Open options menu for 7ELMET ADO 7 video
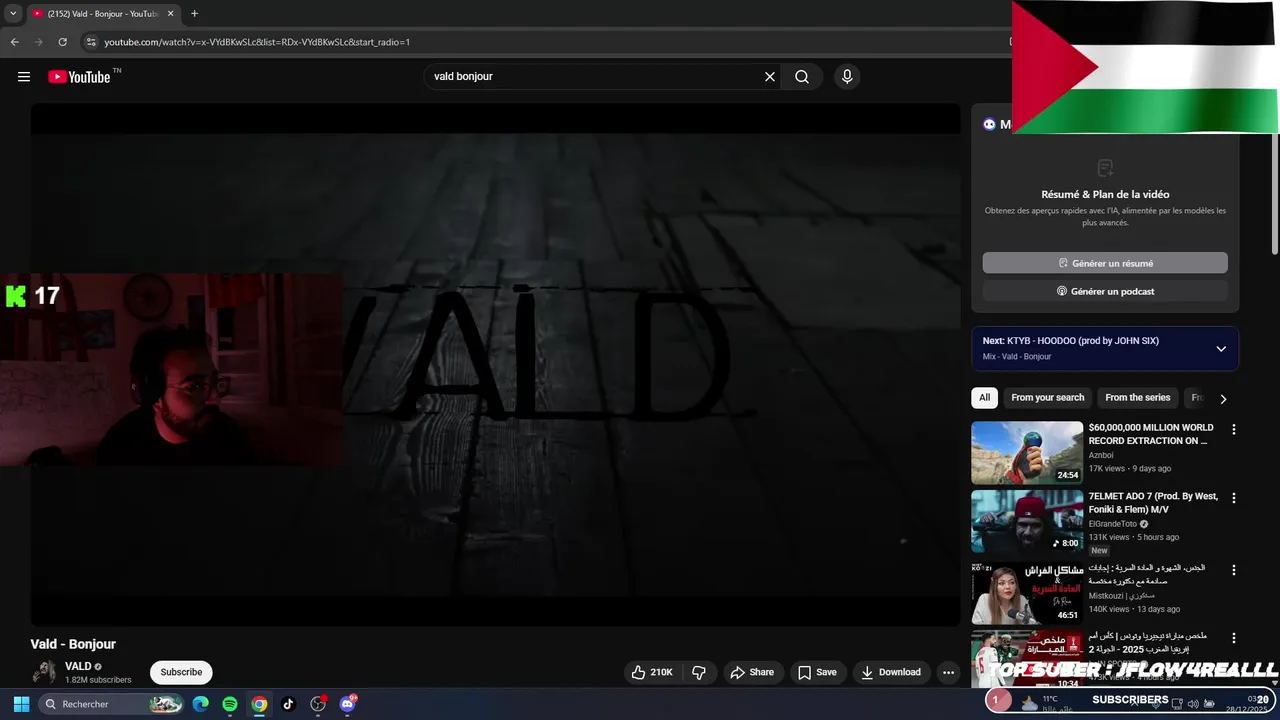The width and height of the screenshot is (1280, 720). coord(1233,497)
